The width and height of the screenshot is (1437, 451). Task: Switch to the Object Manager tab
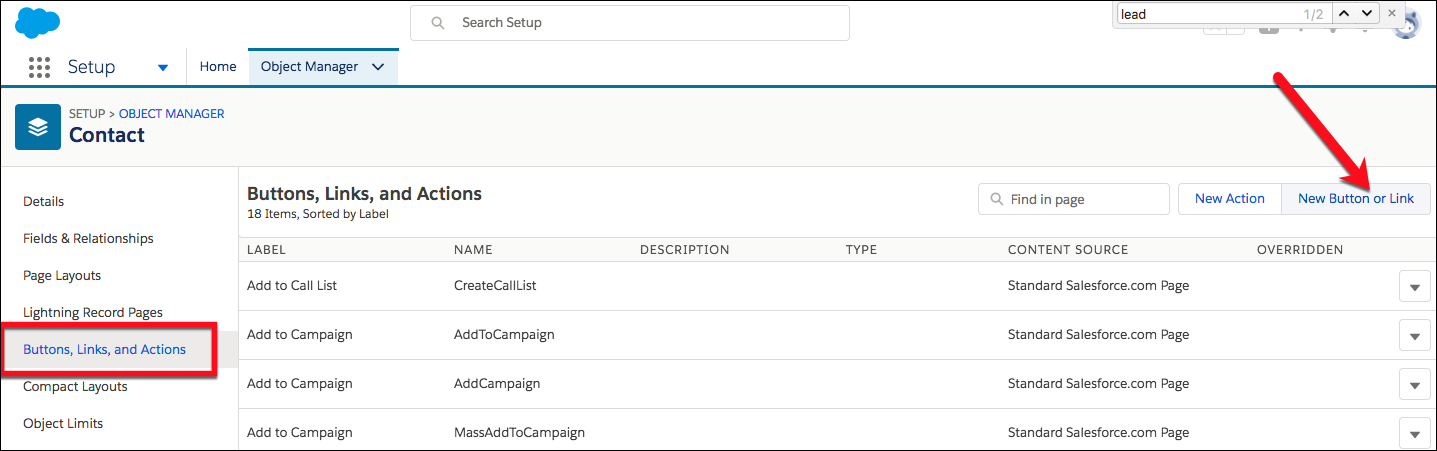click(x=323, y=67)
